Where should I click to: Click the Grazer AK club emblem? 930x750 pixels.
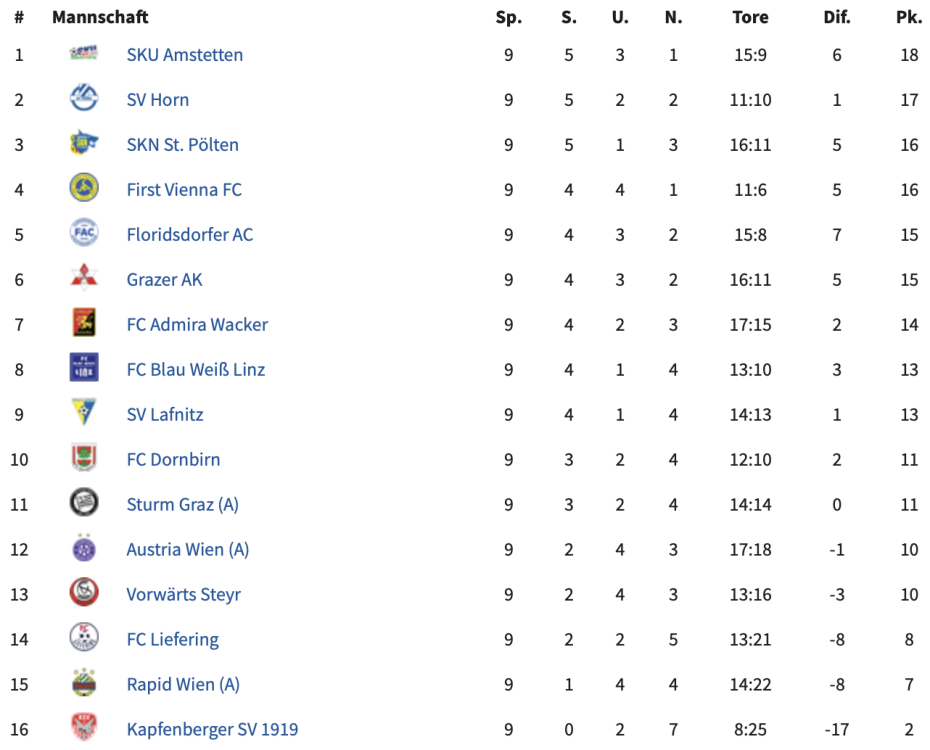pos(84,278)
